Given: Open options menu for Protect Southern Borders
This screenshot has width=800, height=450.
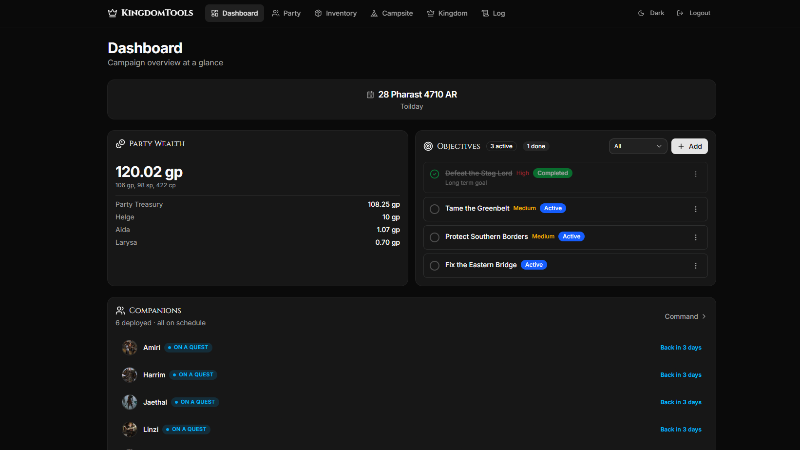Looking at the screenshot, I should [x=695, y=237].
